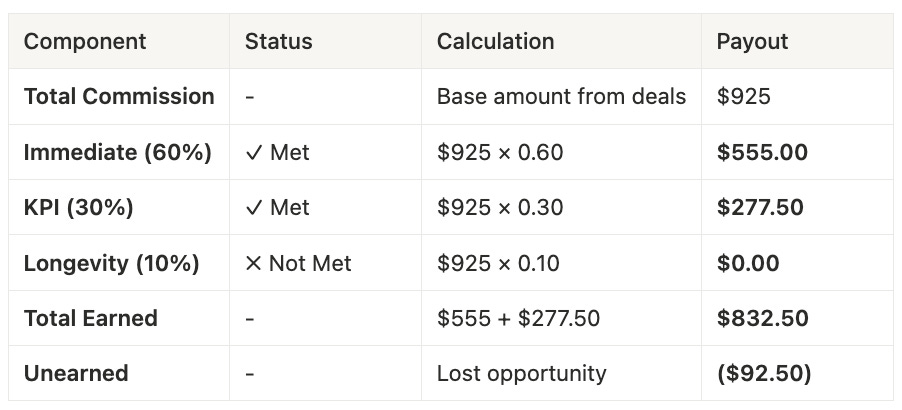Select the Total Earned row label
Screen dimensions: 902x410
pyautogui.click(x=91, y=319)
